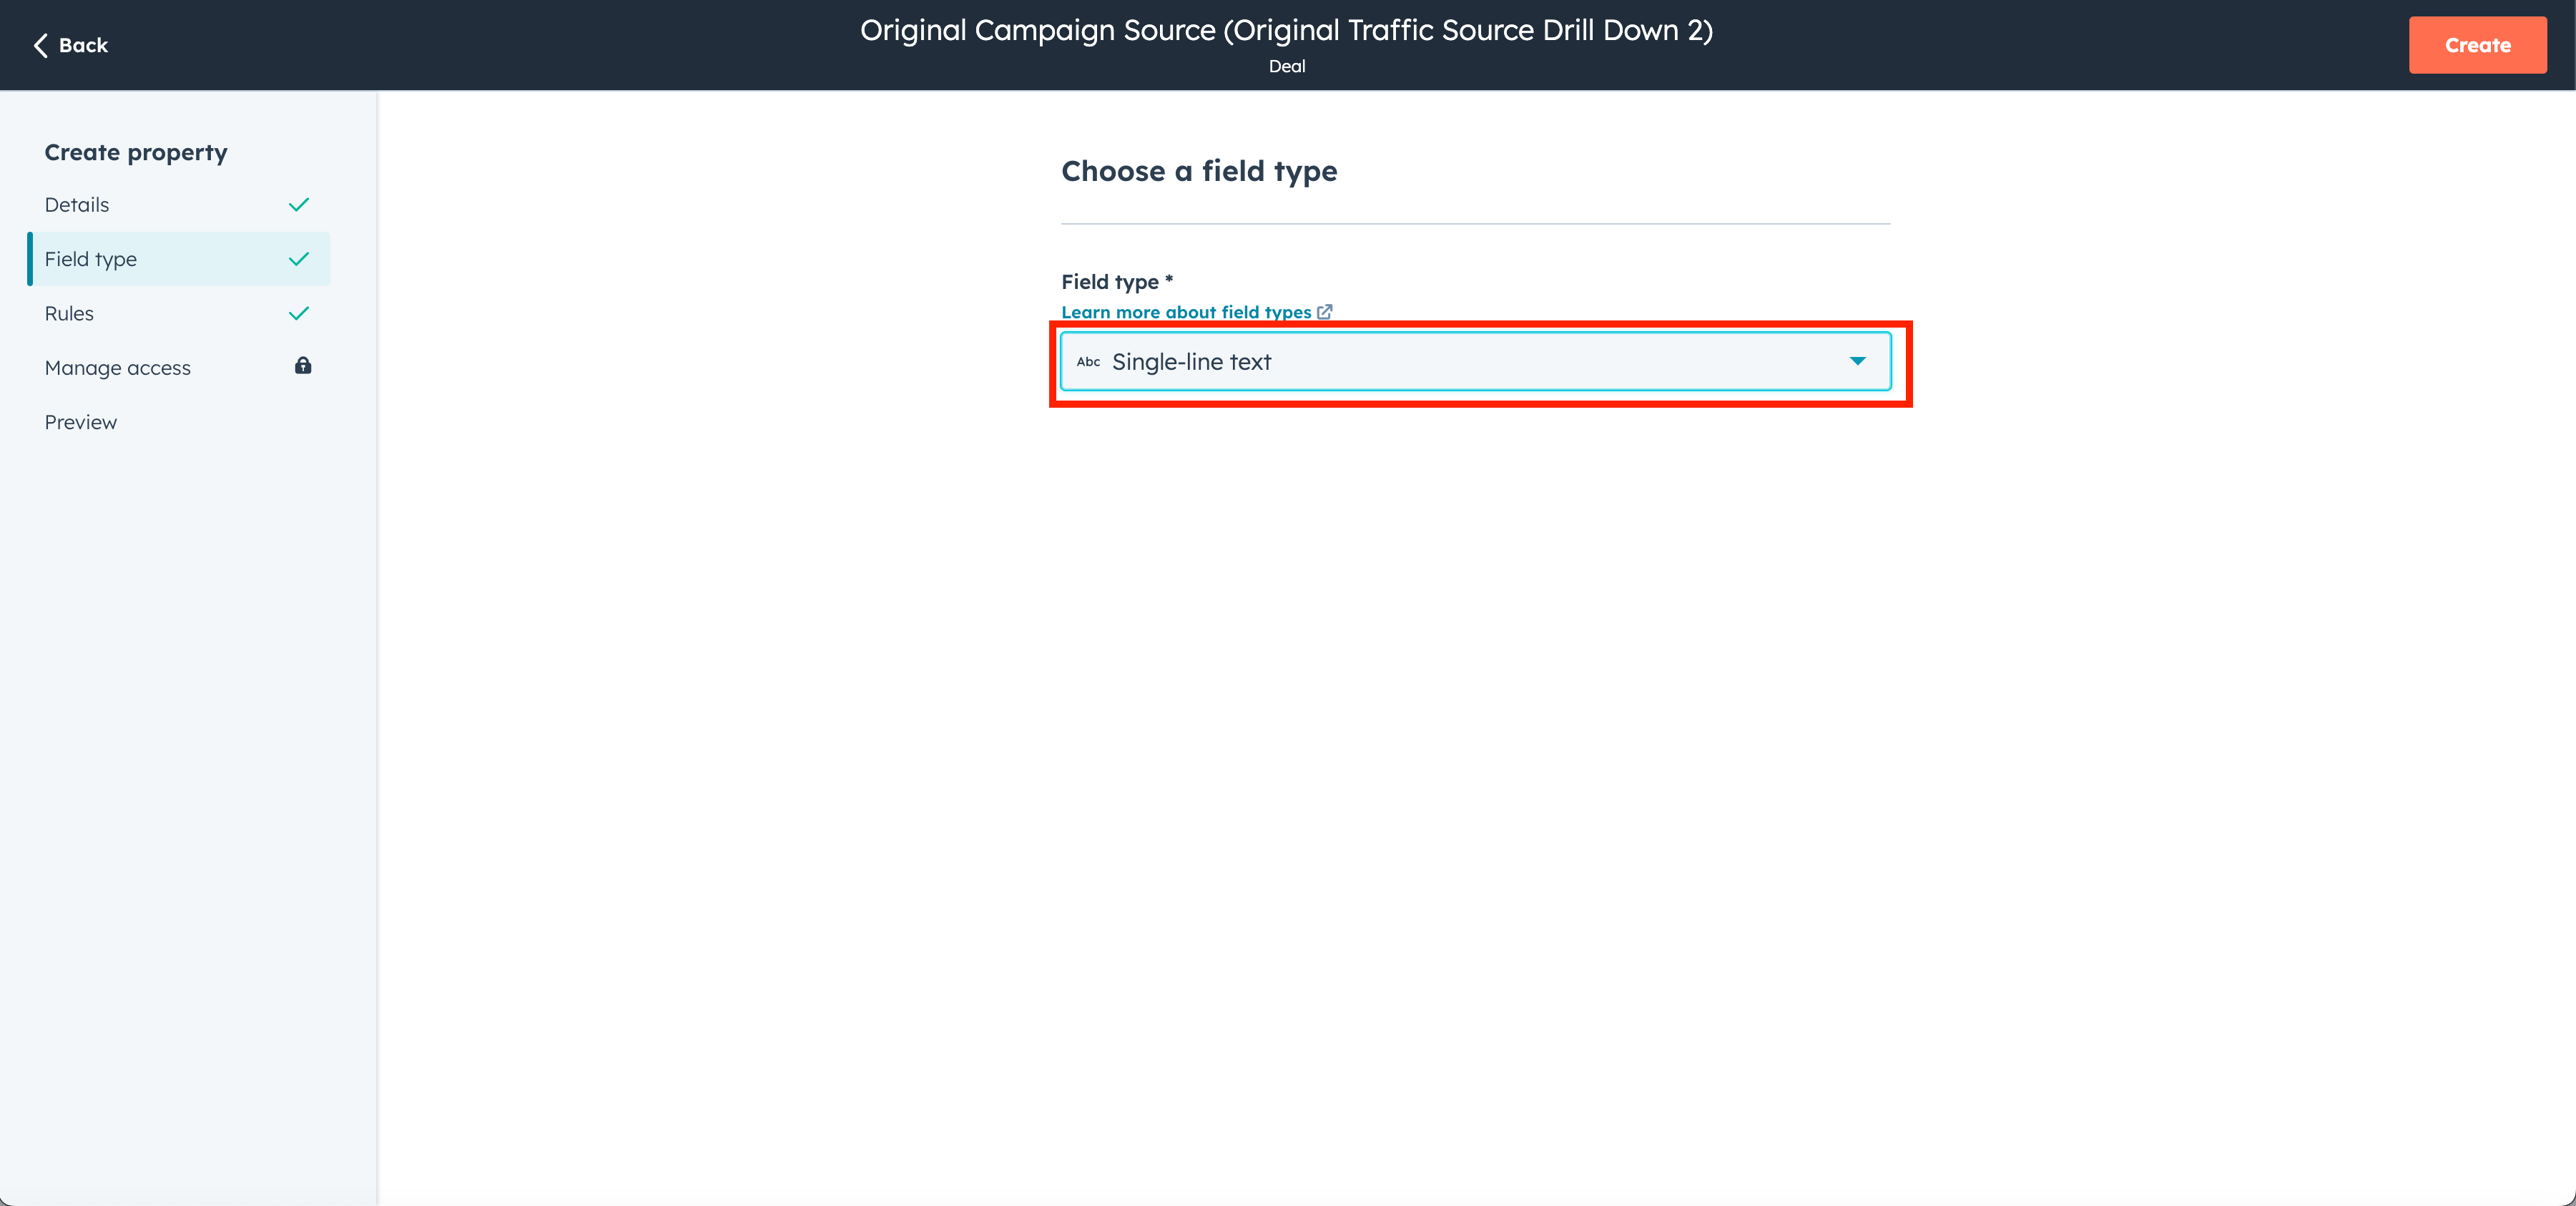Open the Single-line text field type dropdown
Image resolution: width=2576 pixels, height=1206 pixels.
point(1475,361)
